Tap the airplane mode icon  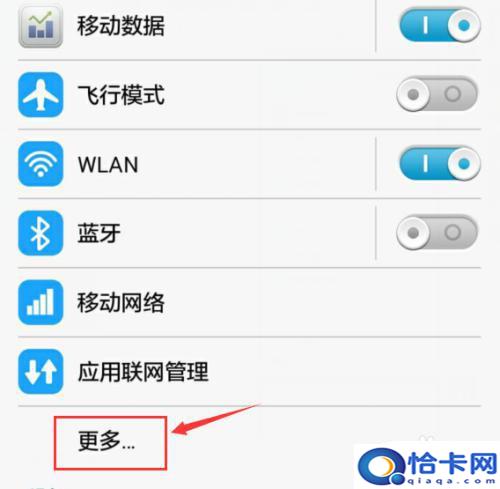(x=40, y=95)
